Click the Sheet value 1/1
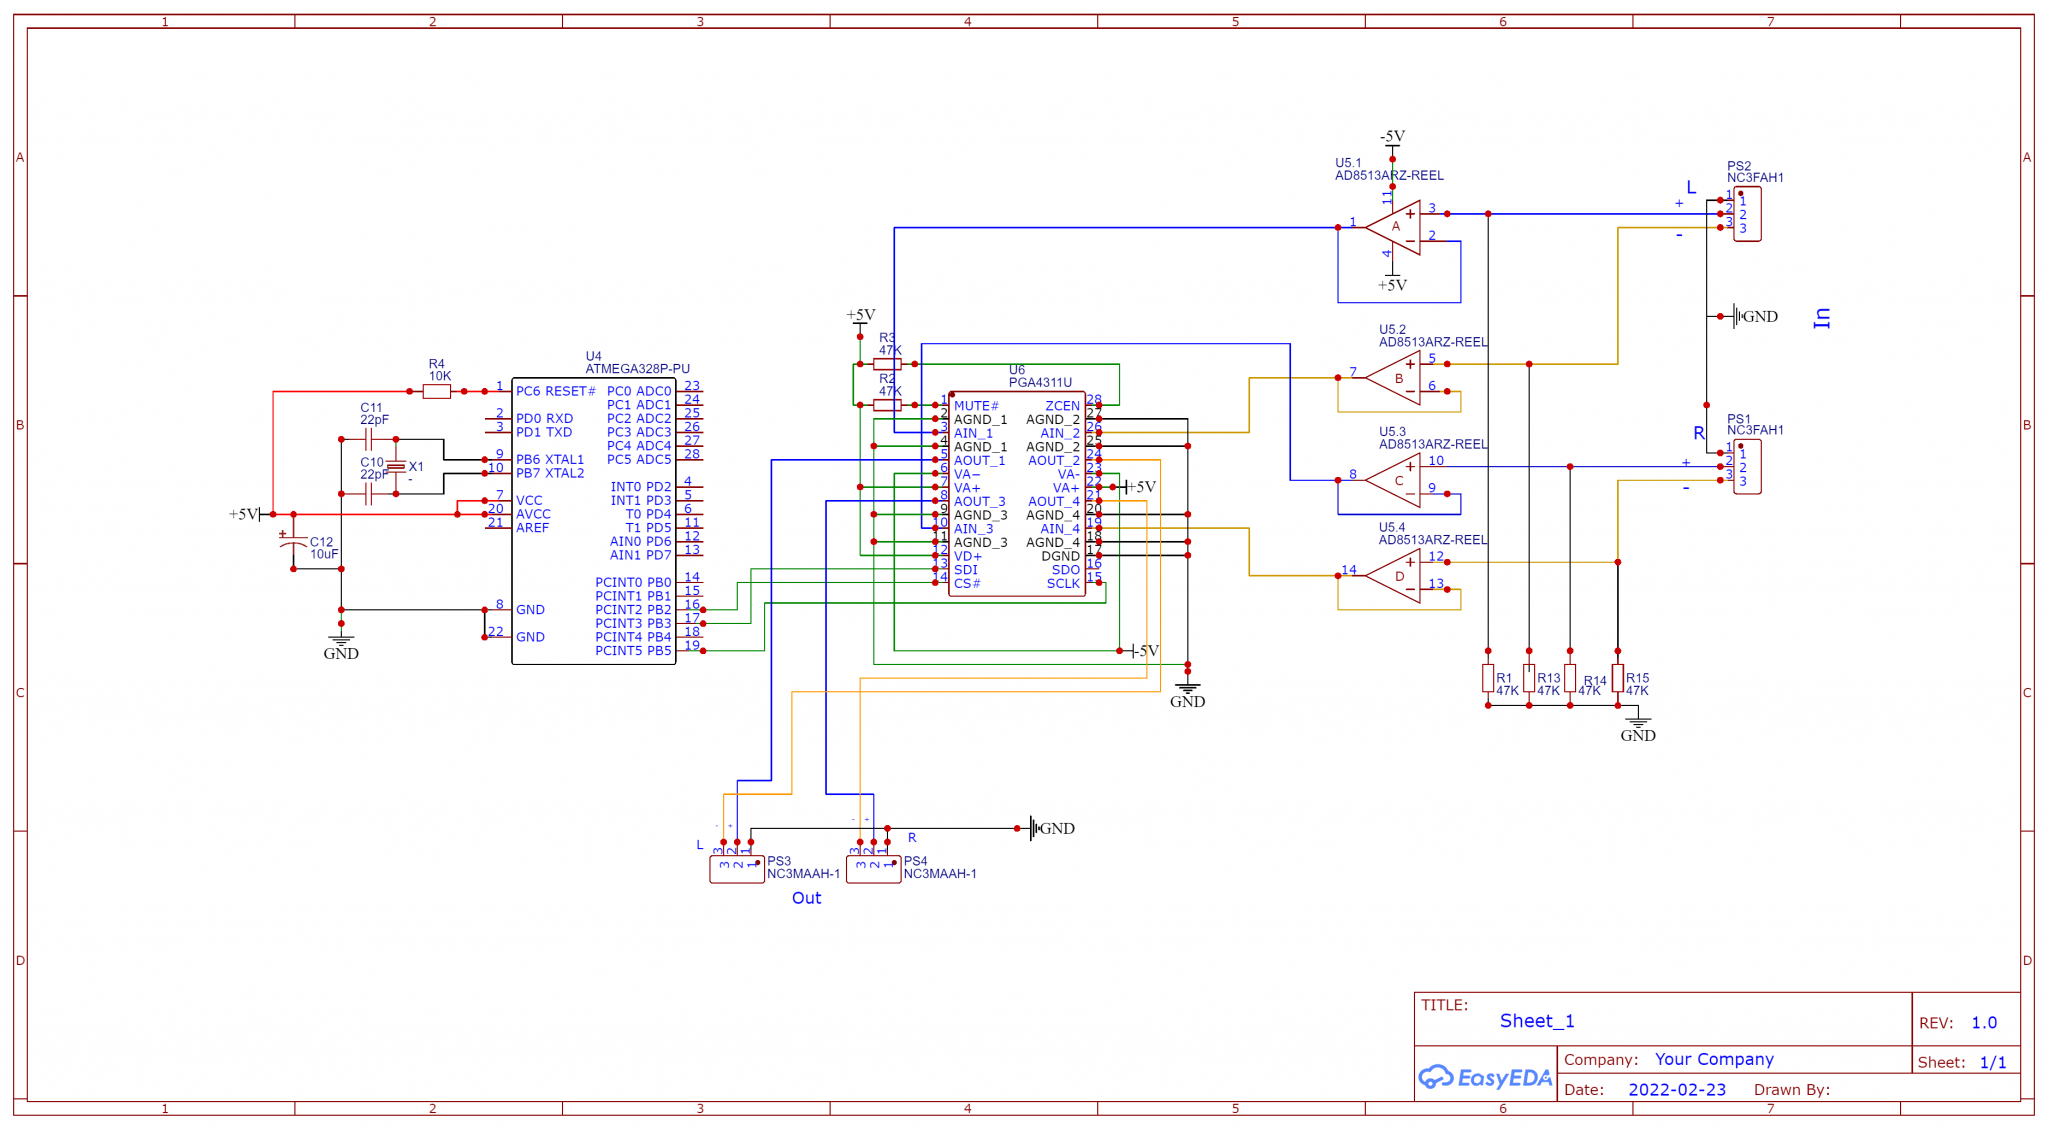Screen dimensions: 2048x1130 tap(1993, 1062)
